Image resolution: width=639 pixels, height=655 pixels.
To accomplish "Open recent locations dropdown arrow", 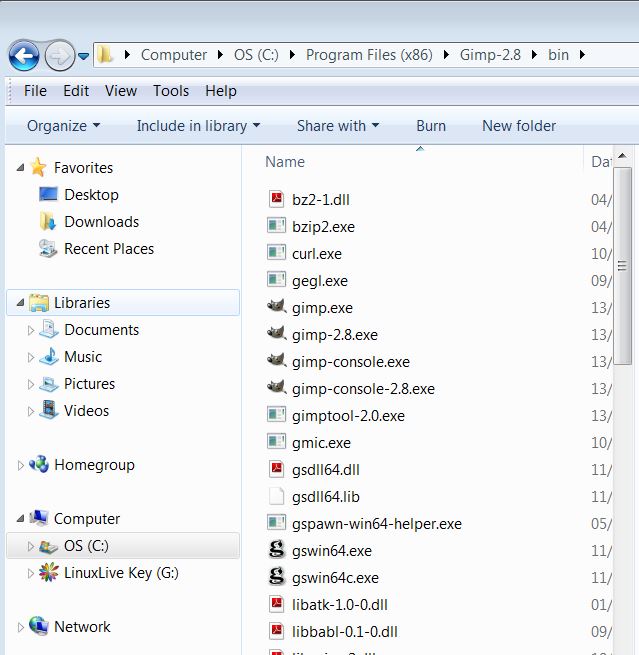I will (x=84, y=56).
